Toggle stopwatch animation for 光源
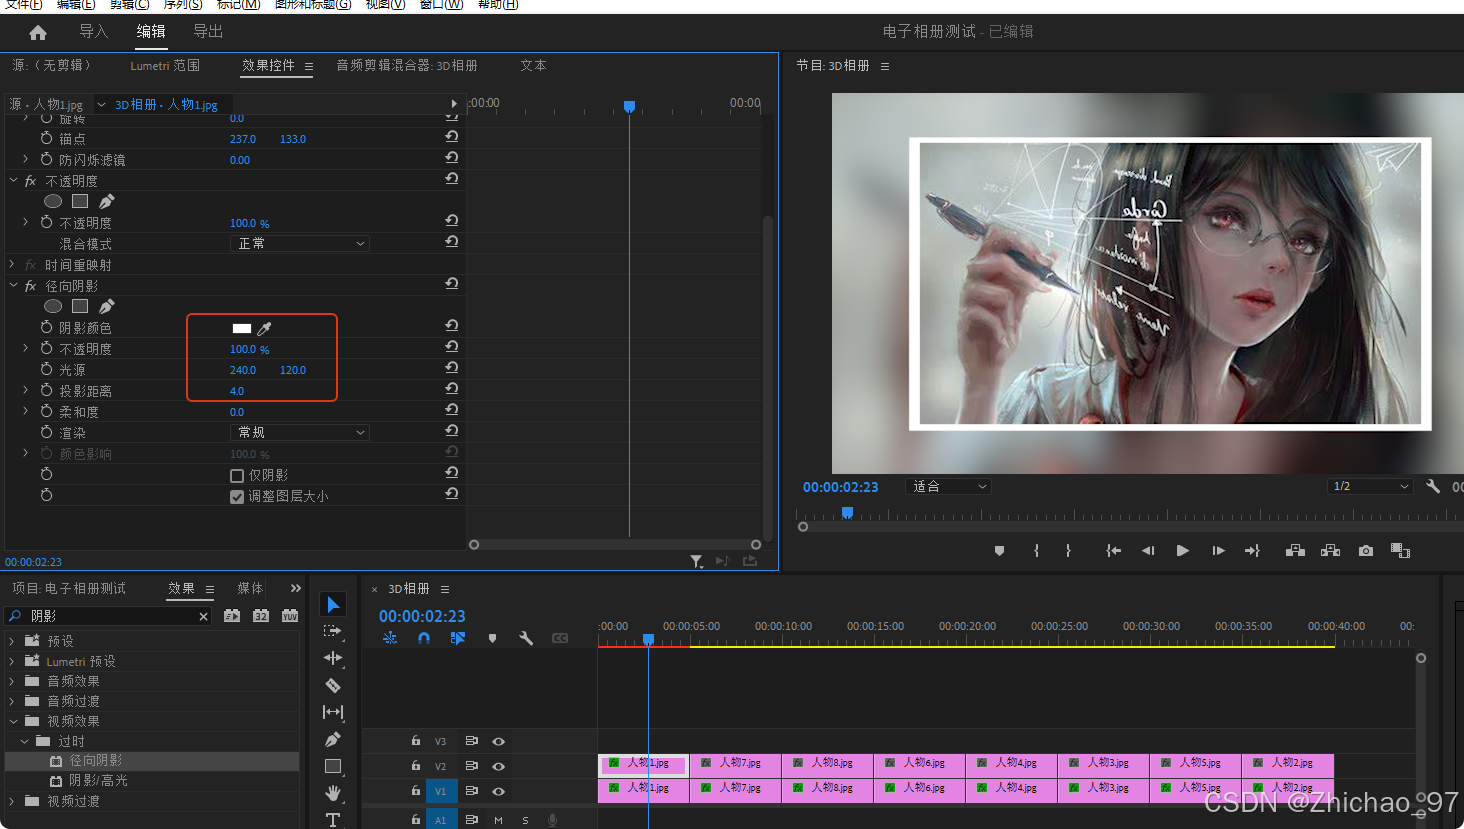 click(x=46, y=369)
